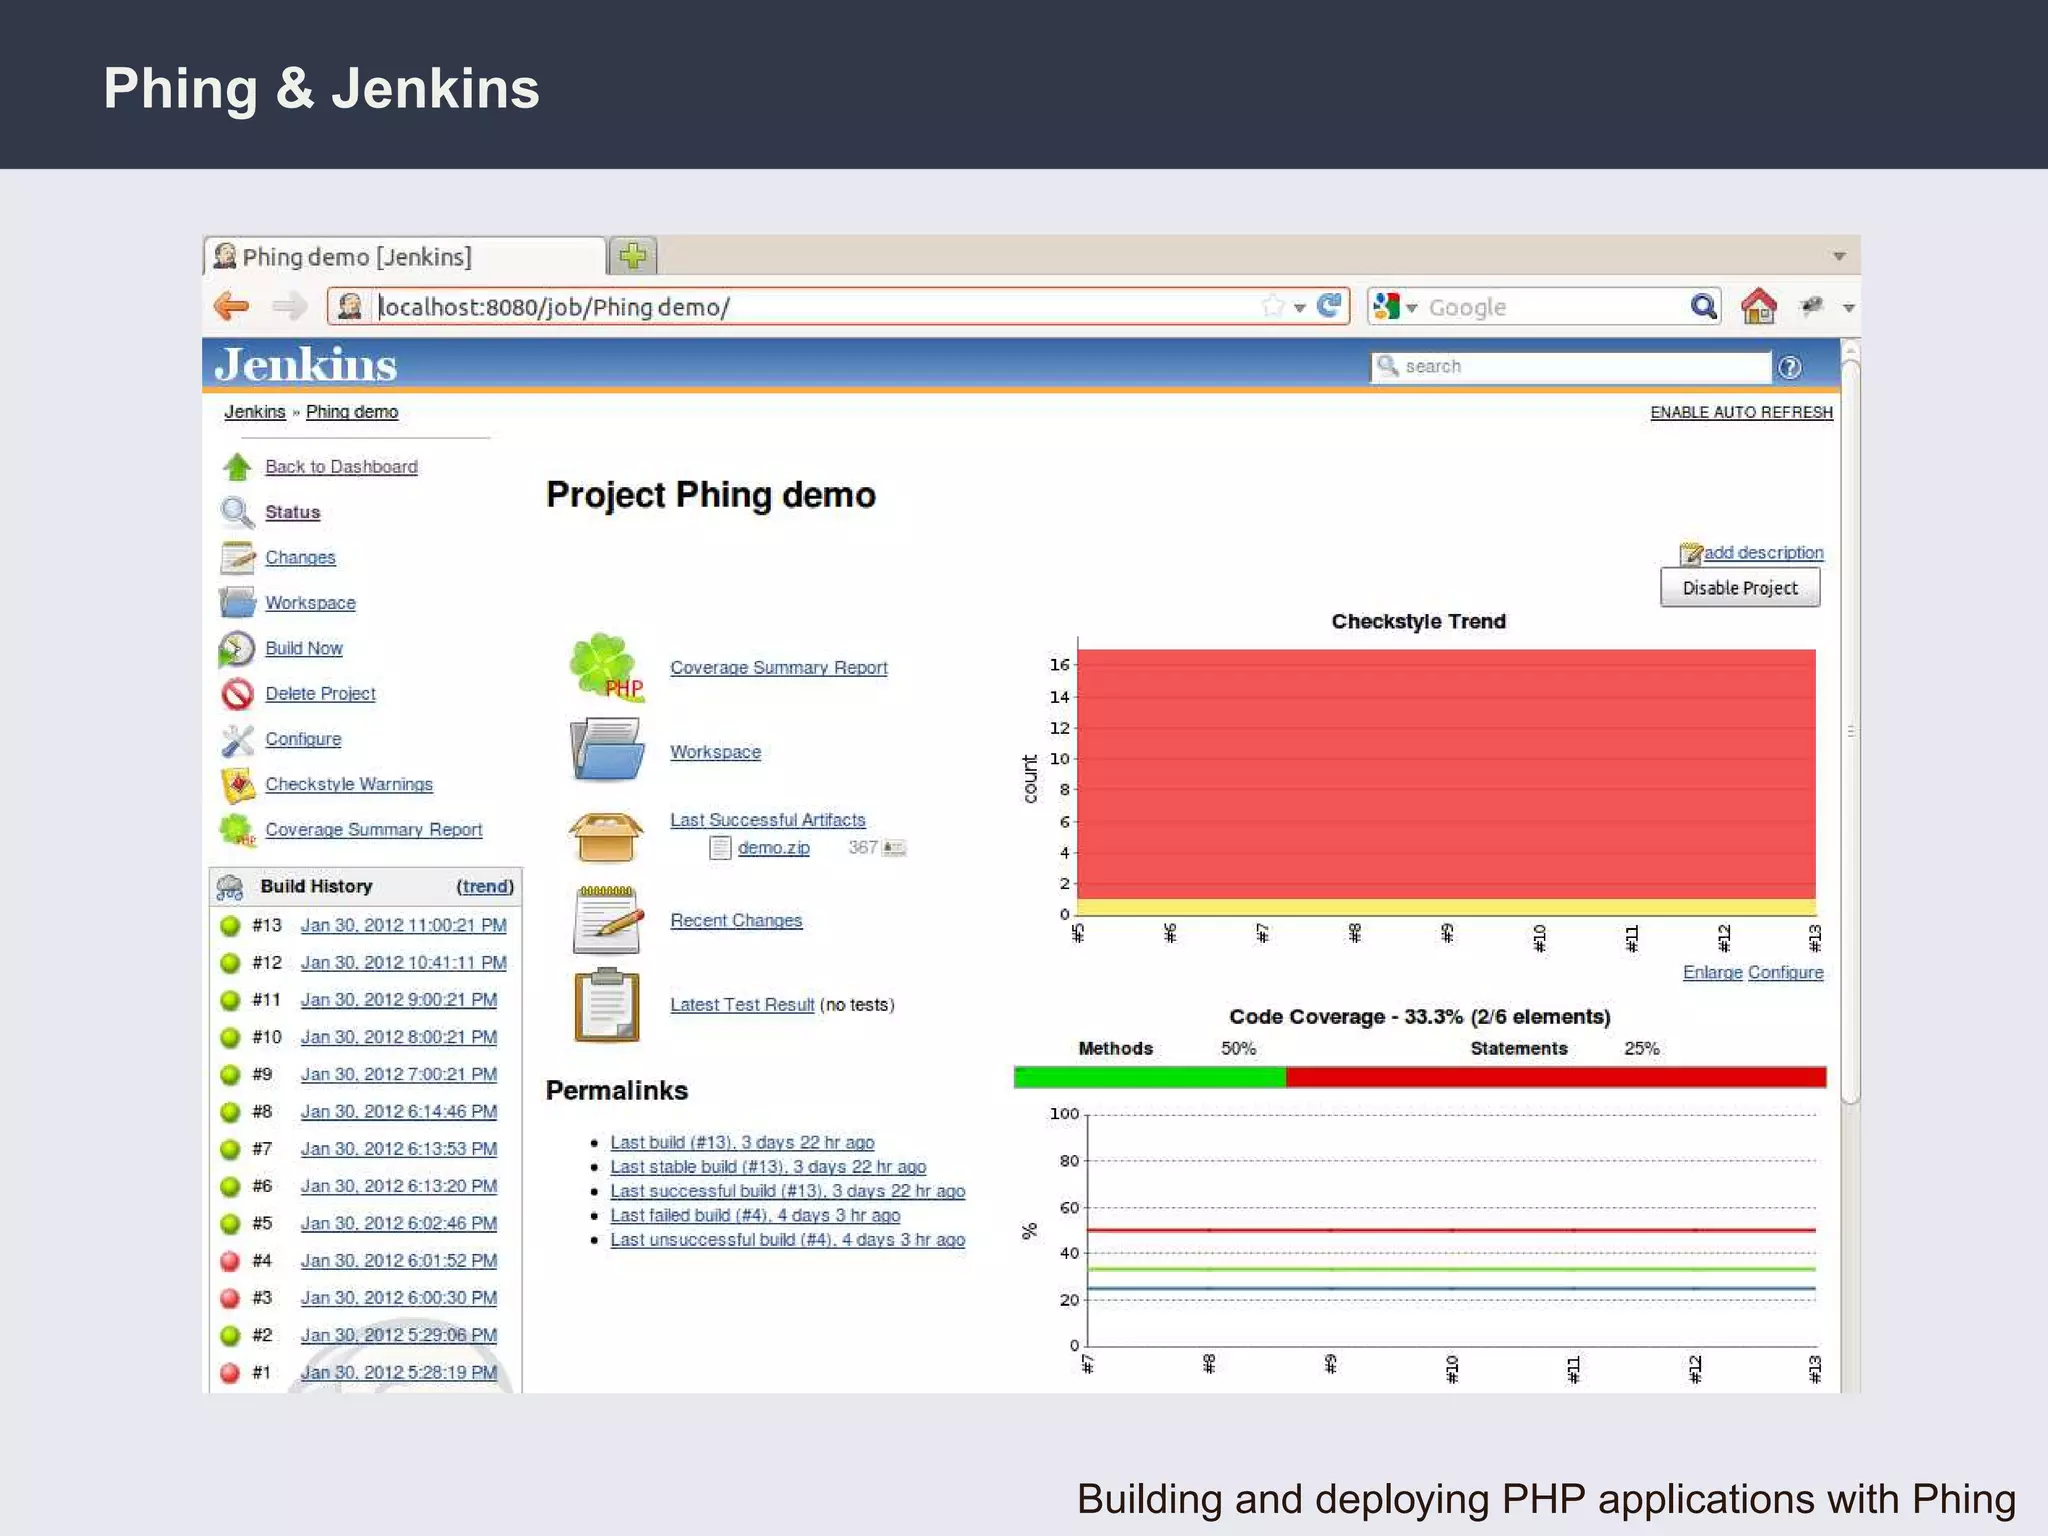
Task: Click the Build Now clock icon
Action: pos(236,649)
